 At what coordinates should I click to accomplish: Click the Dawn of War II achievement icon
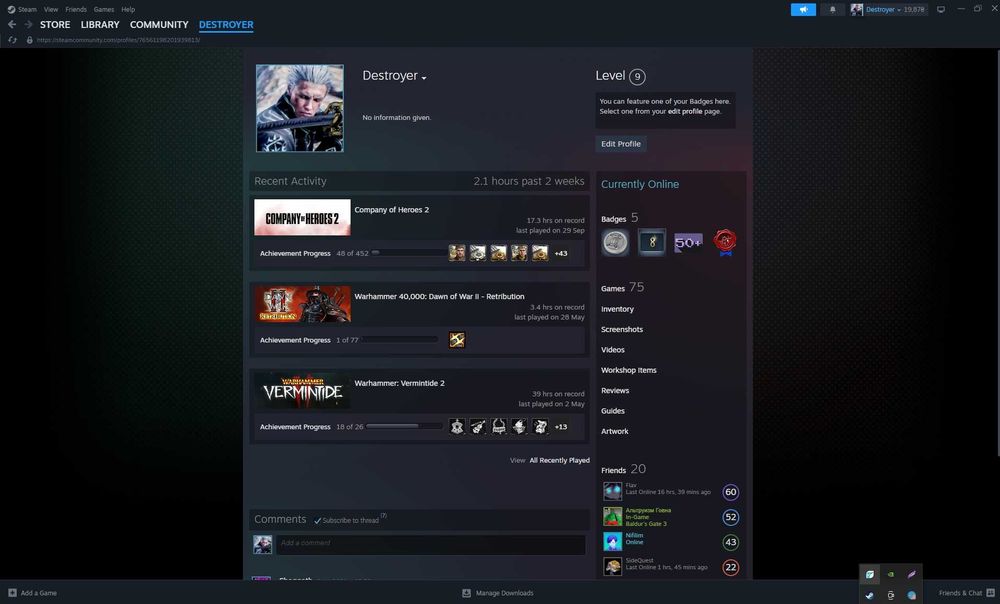coord(457,340)
